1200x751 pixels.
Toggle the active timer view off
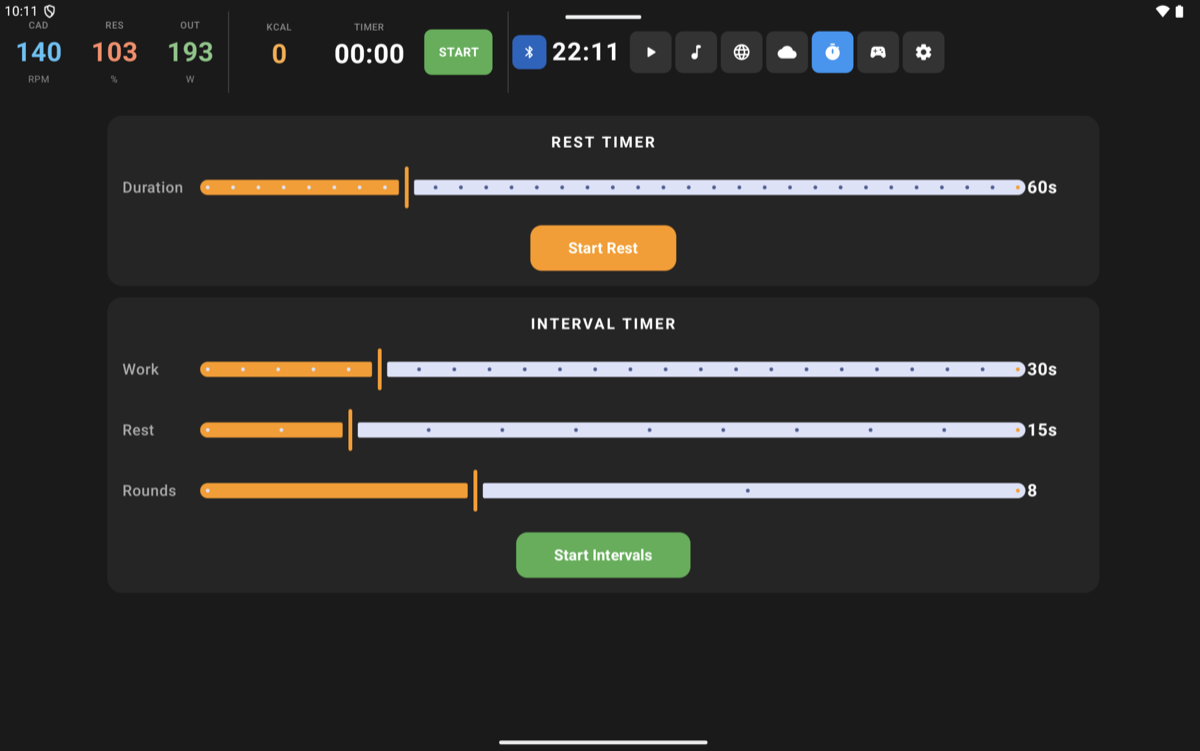point(832,52)
